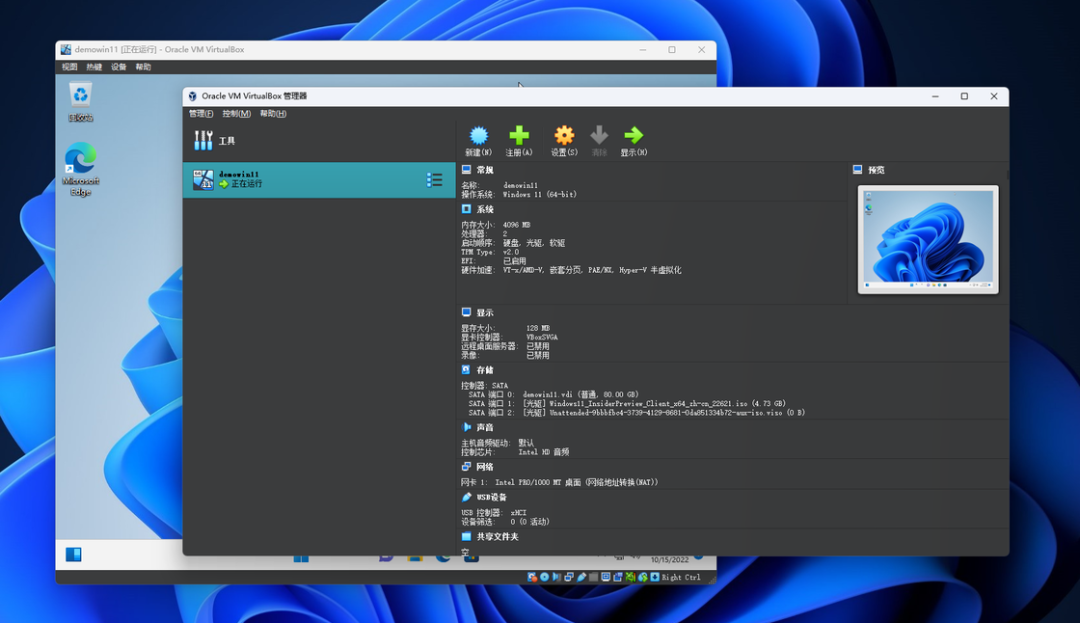Click Right Ctrl host key label in status bar
Screen dimensions: 1080x623
[681, 577]
